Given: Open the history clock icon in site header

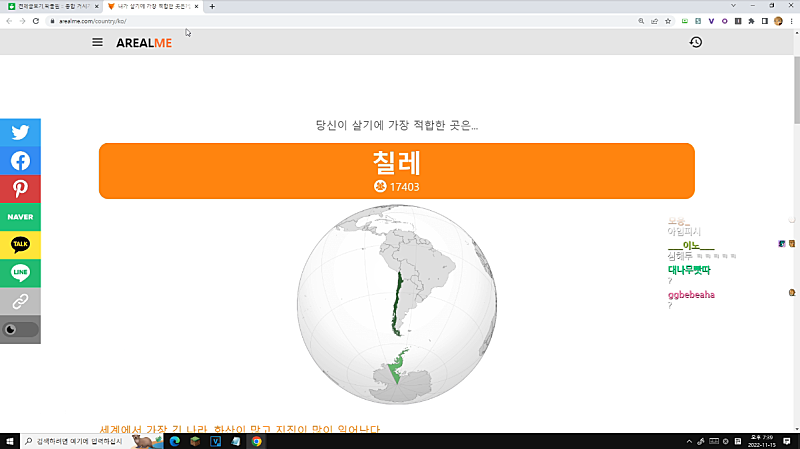Looking at the screenshot, I should click(x=696, y=42).
